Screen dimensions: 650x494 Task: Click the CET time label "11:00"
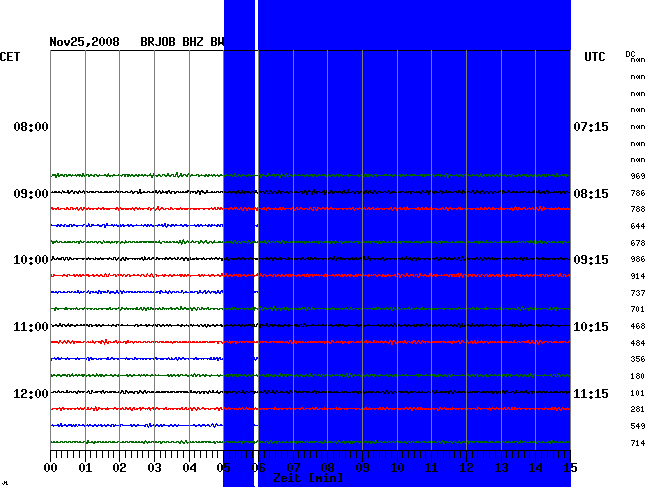click(31, 327)
